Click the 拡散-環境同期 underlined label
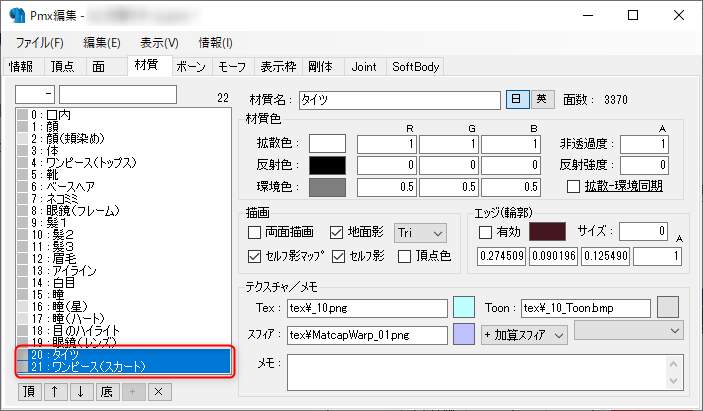This screenshot has width=703, height=411. (x=624, y=186)
